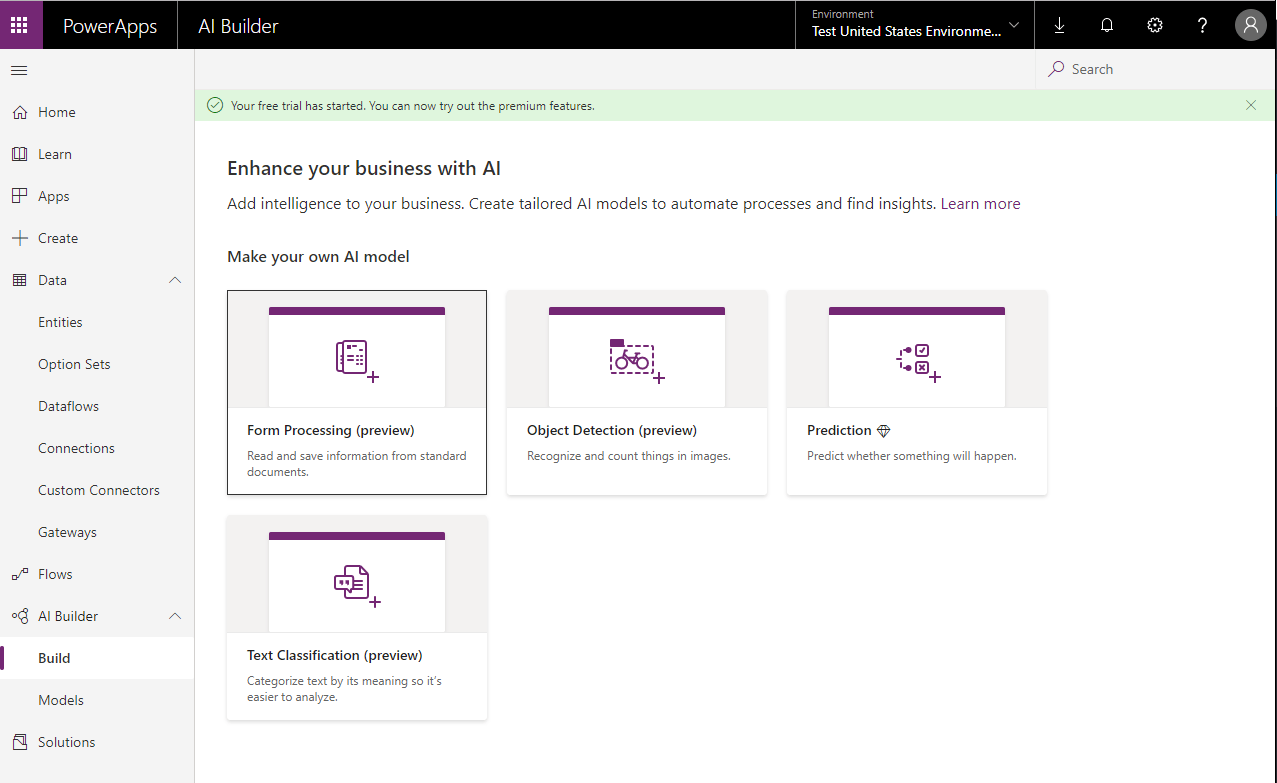Open the settings gear

tap(1155, 26)
